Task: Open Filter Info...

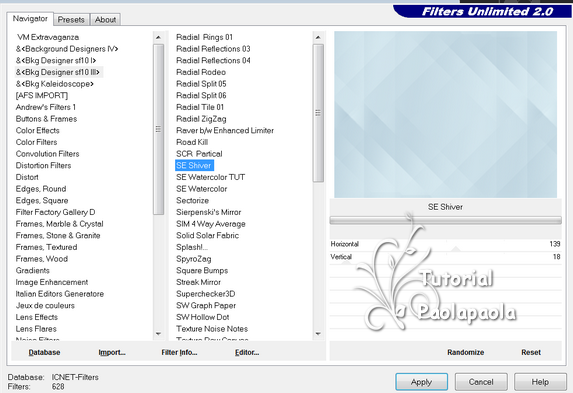Action: point(179,352)
